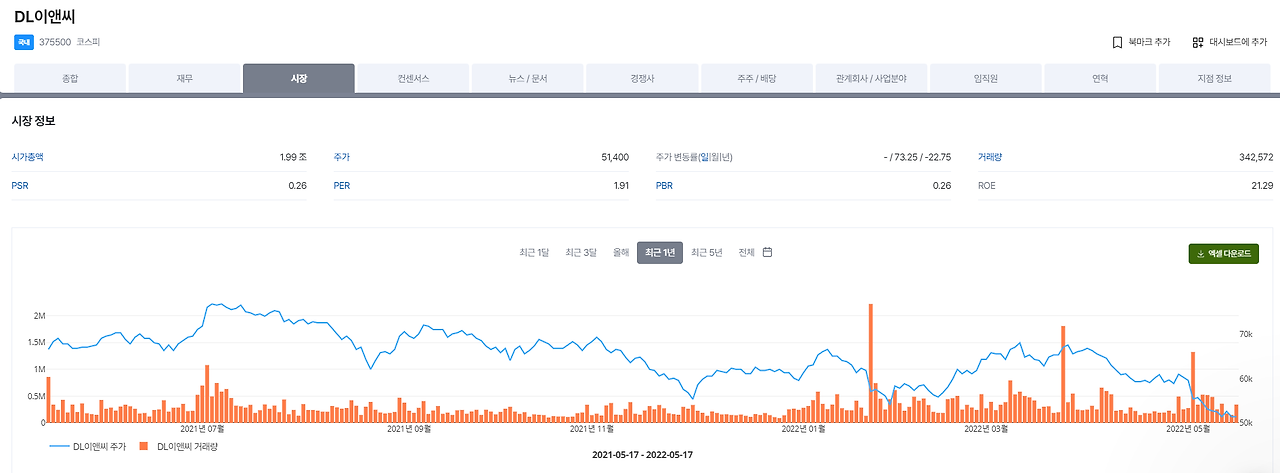Screen dimensions: 1280x473
Task: Open the 시가총액 link
Action: 28,157
